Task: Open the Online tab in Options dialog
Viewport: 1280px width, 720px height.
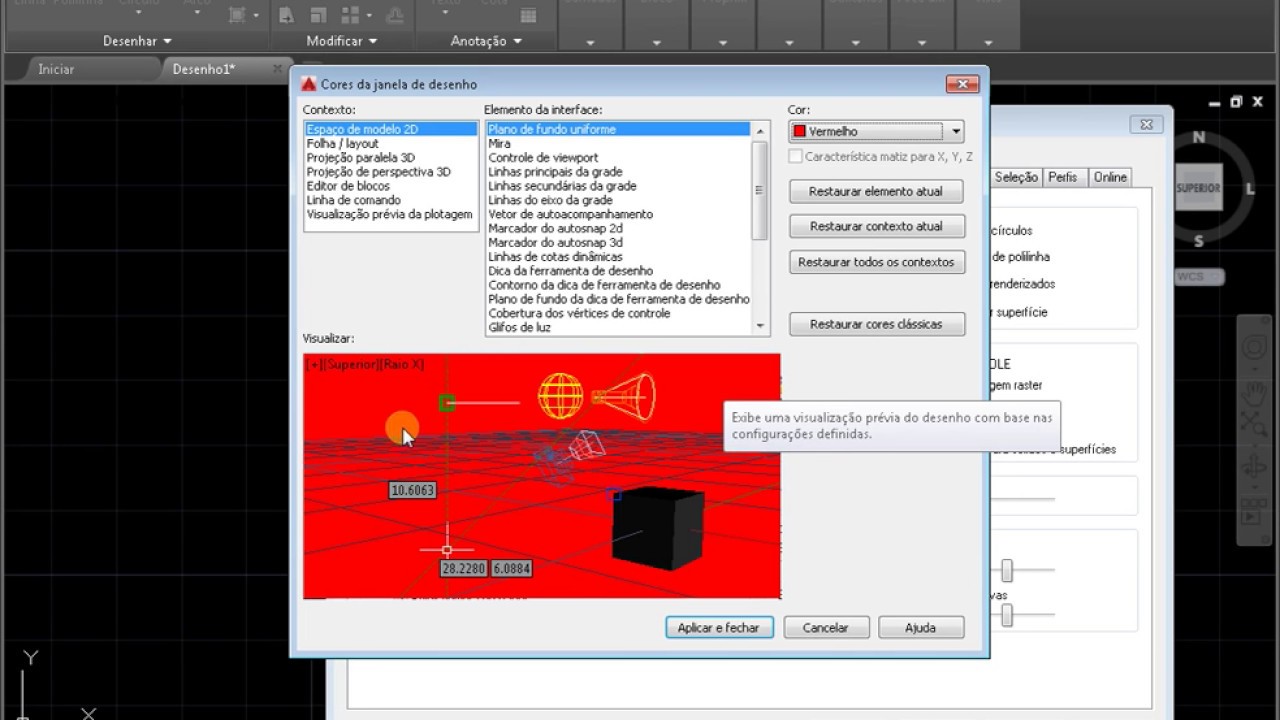Action: pyautogui.click(x=1110, y=177)
